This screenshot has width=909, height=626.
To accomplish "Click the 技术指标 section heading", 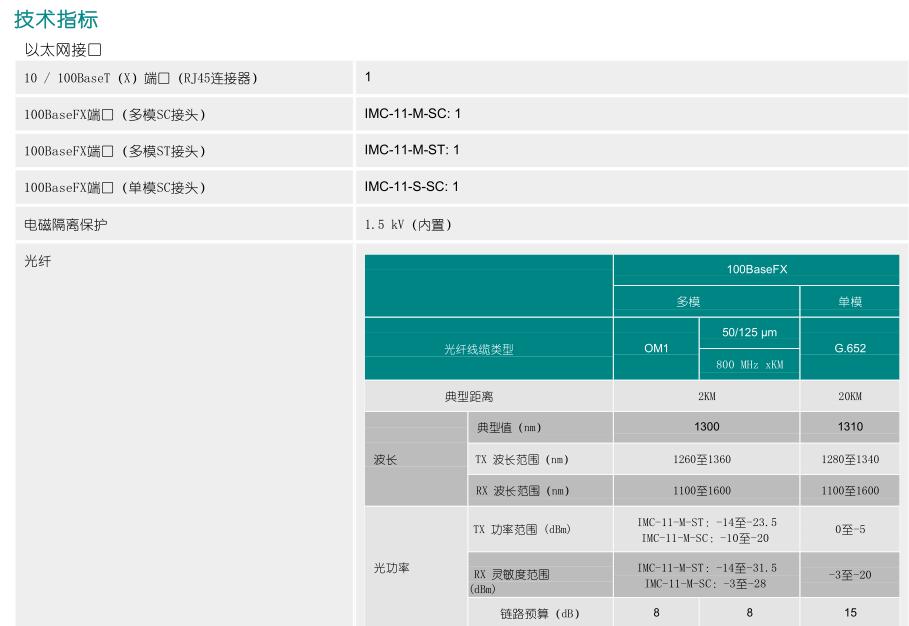I will [57, 19].
